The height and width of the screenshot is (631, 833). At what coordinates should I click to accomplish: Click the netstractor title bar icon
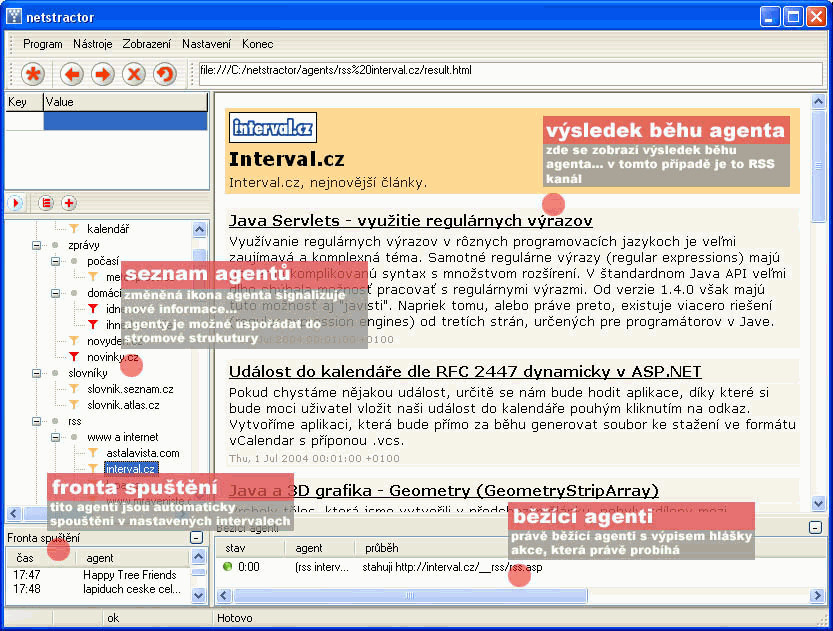(14, 16)
